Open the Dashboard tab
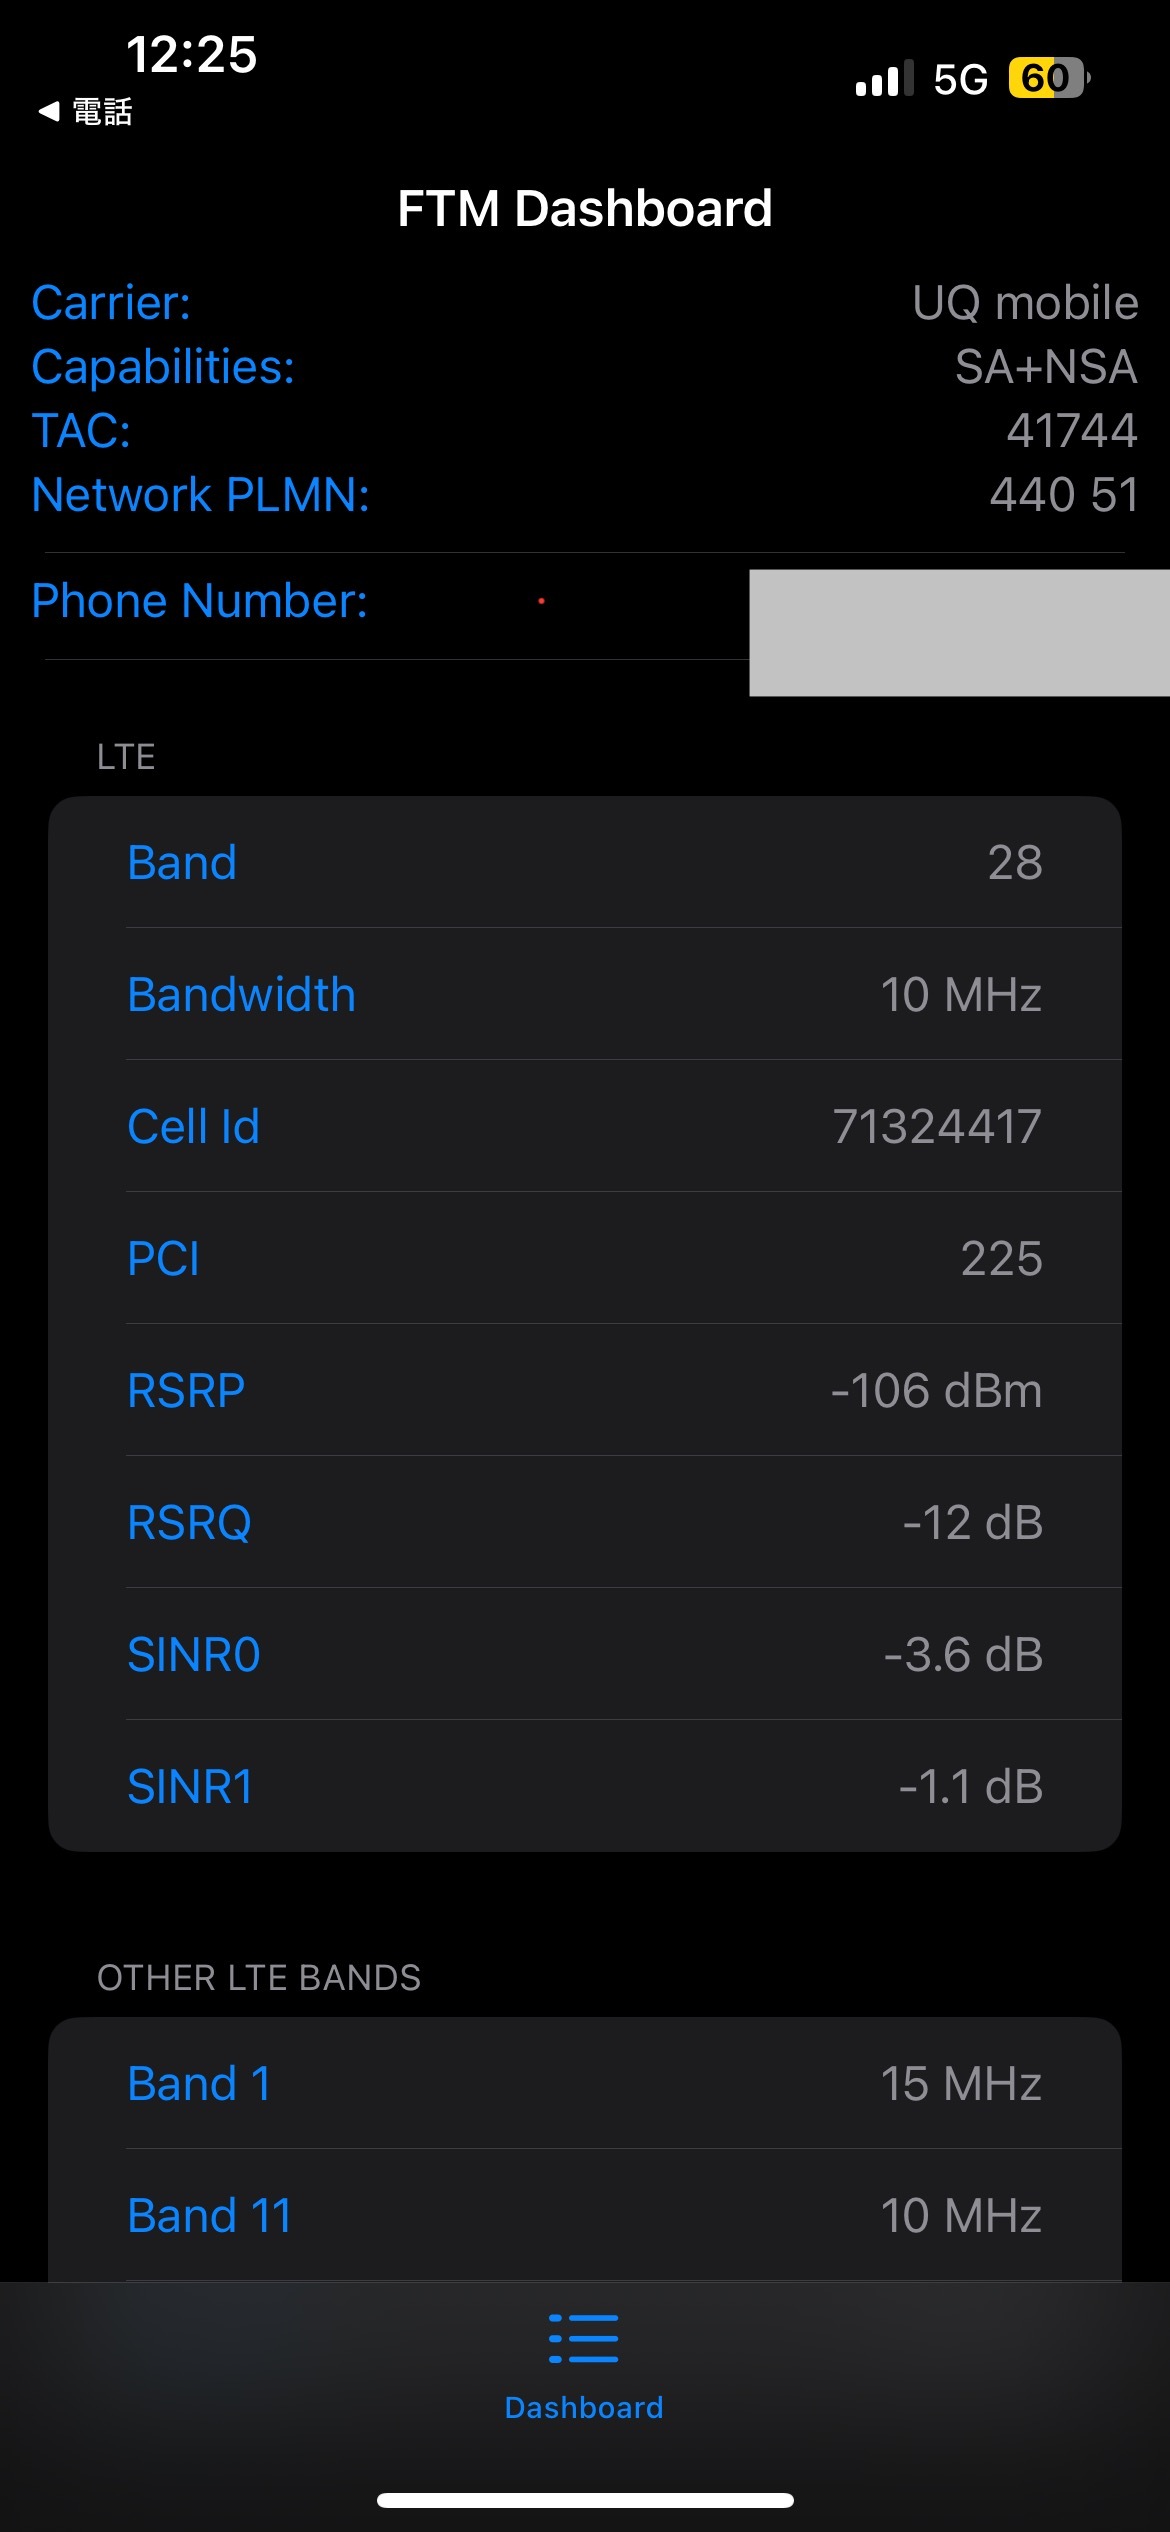 [584, 2406]
